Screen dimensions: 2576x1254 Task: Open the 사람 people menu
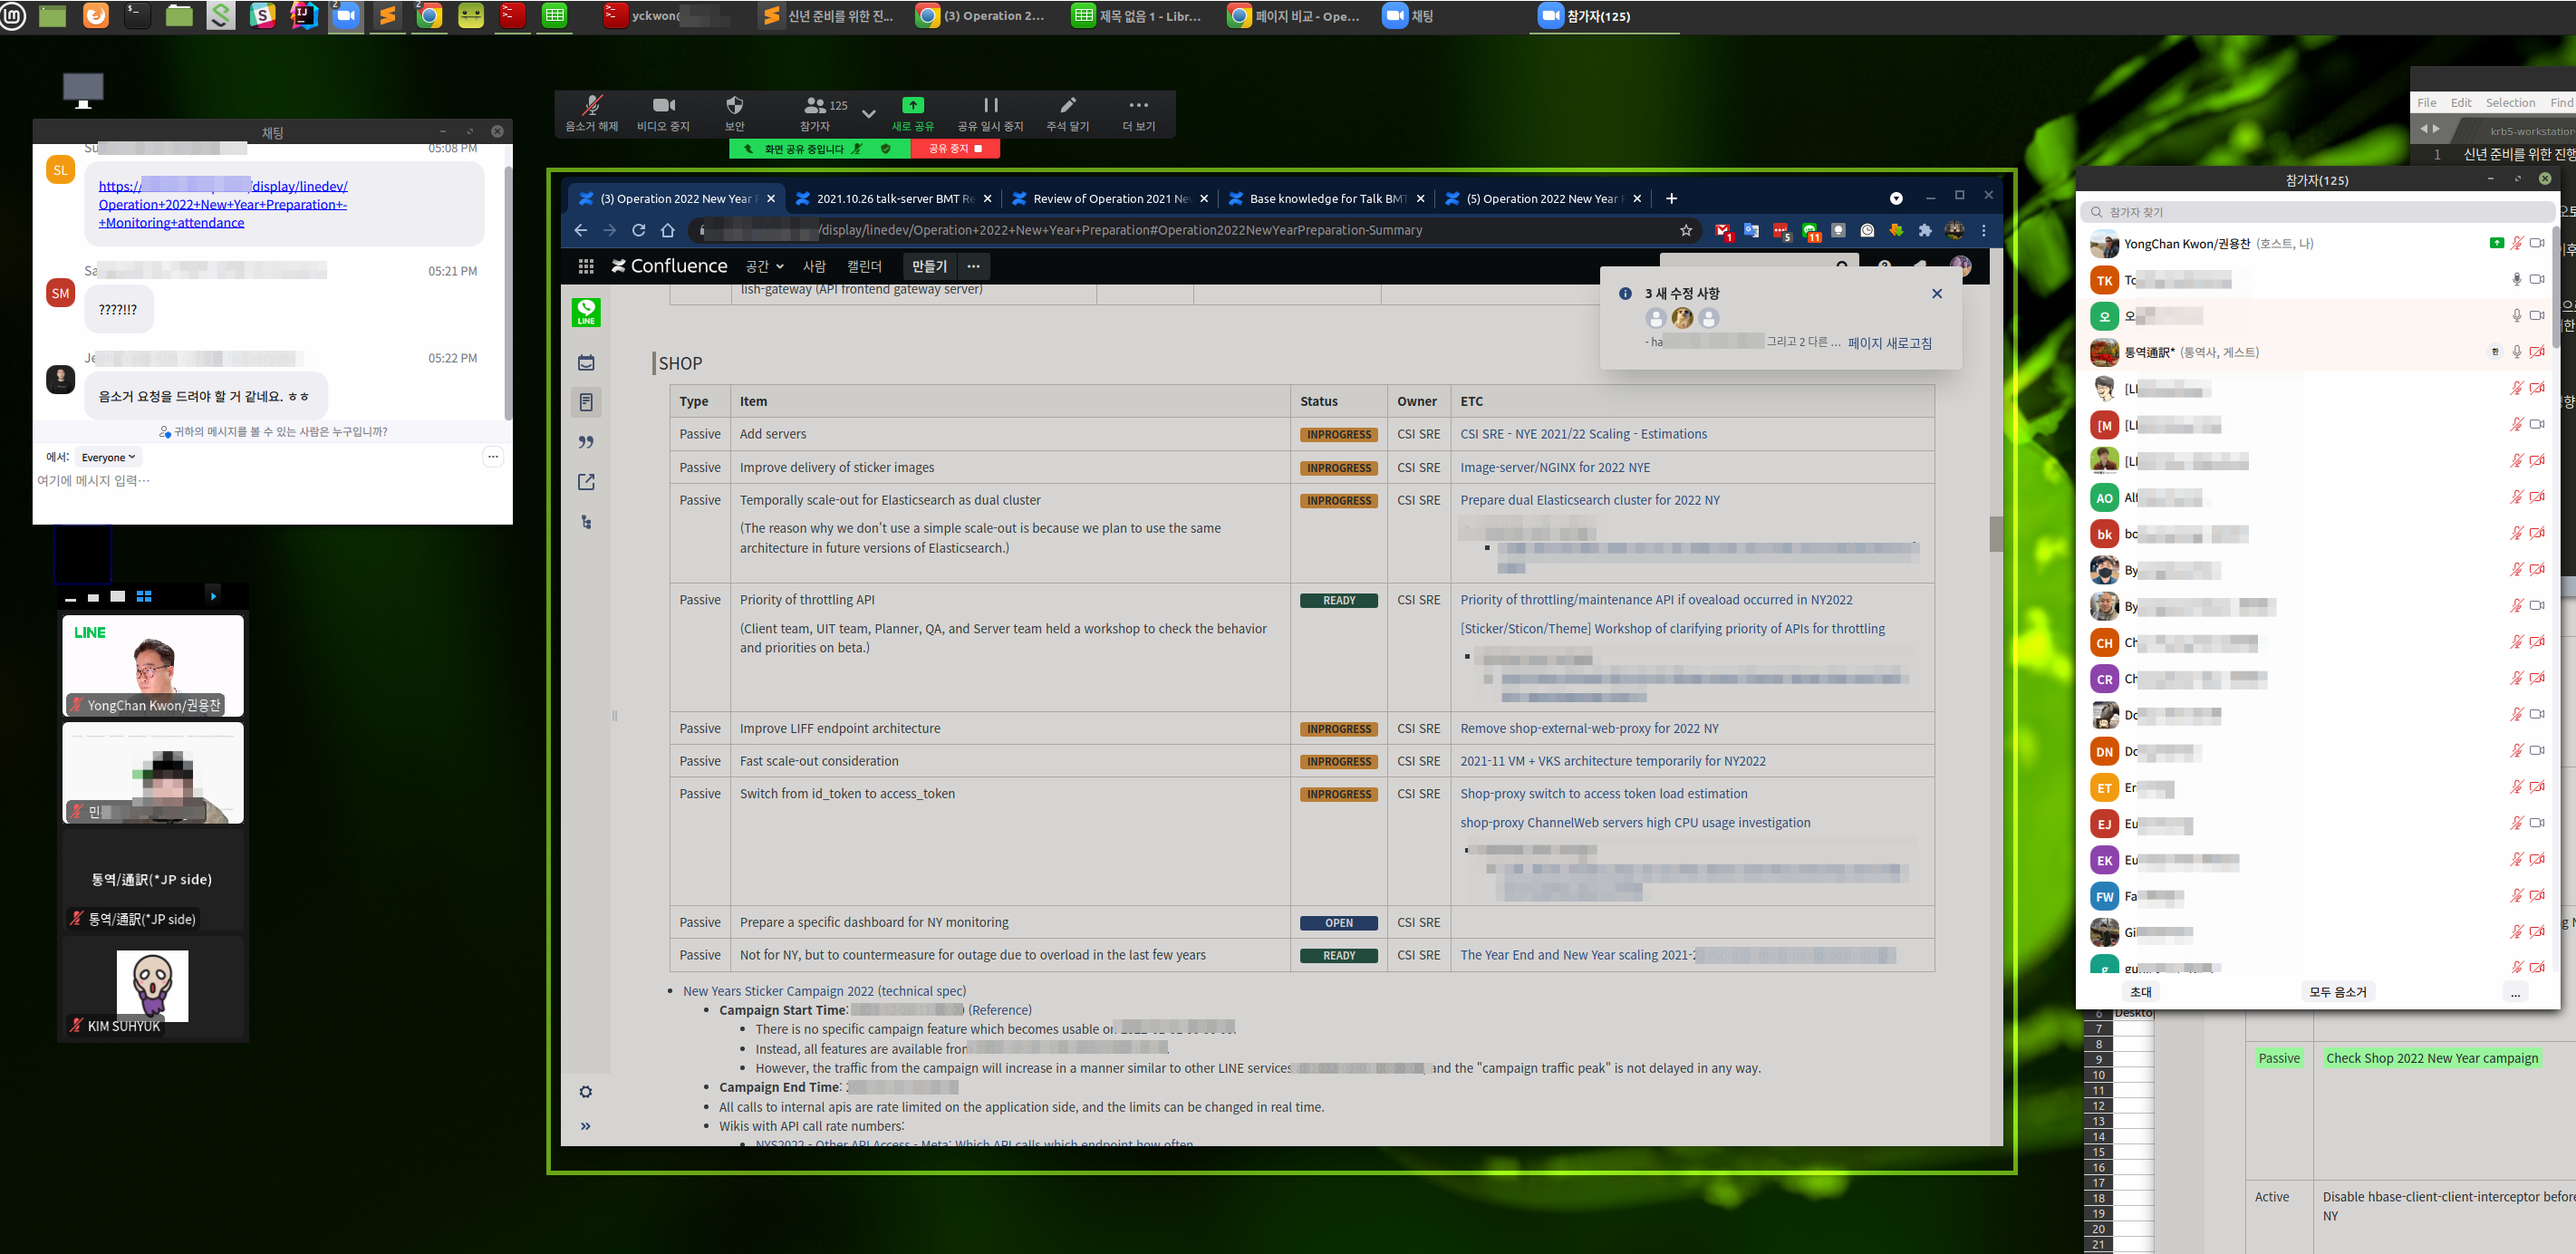tap(814, 266)
